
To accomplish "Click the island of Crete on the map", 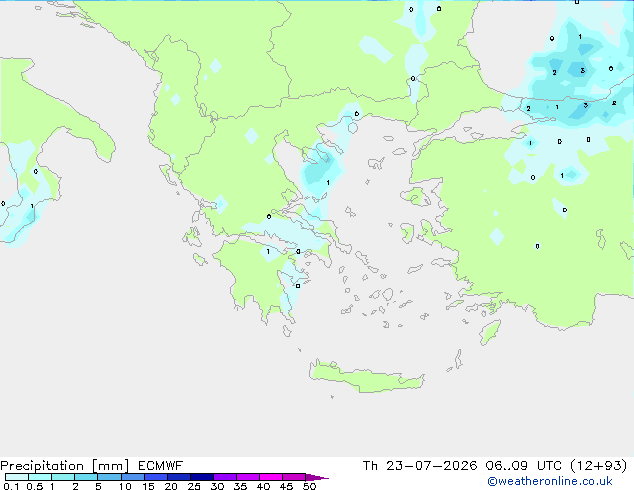I will [366, 376].
